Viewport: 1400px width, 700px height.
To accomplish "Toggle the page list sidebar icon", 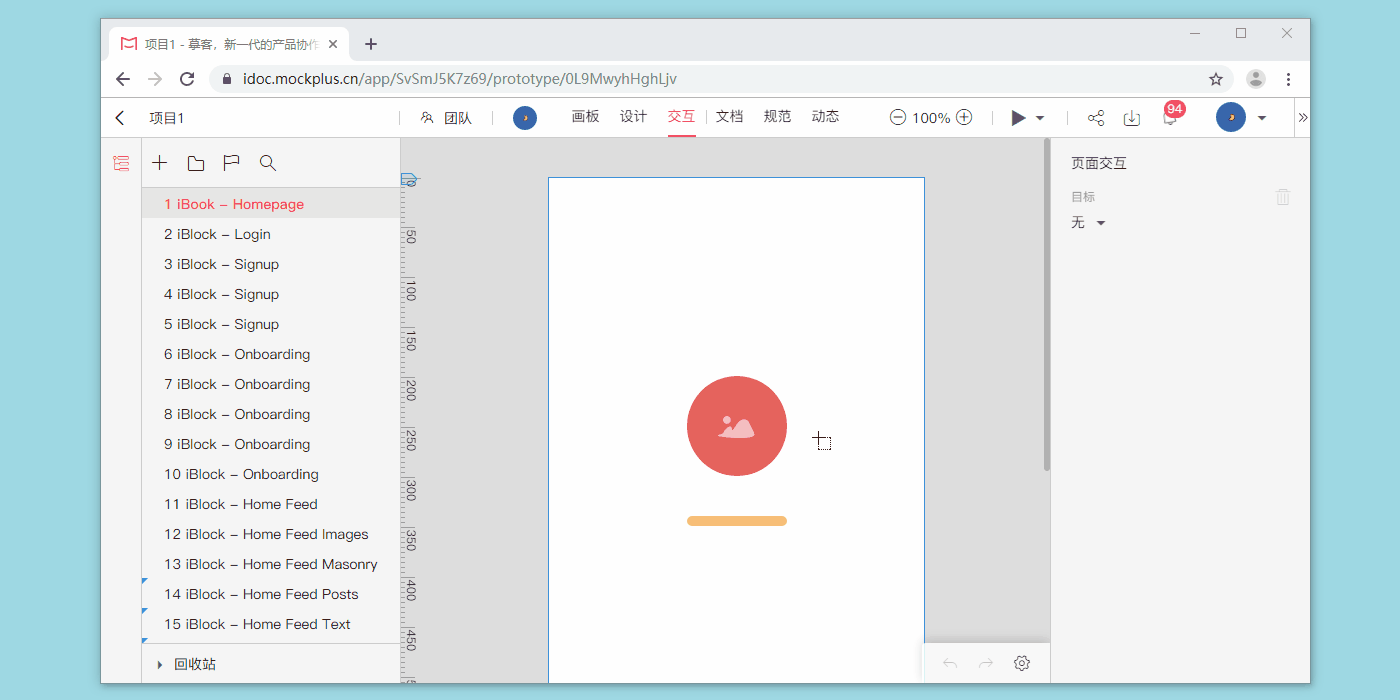I will pos(121,163).
